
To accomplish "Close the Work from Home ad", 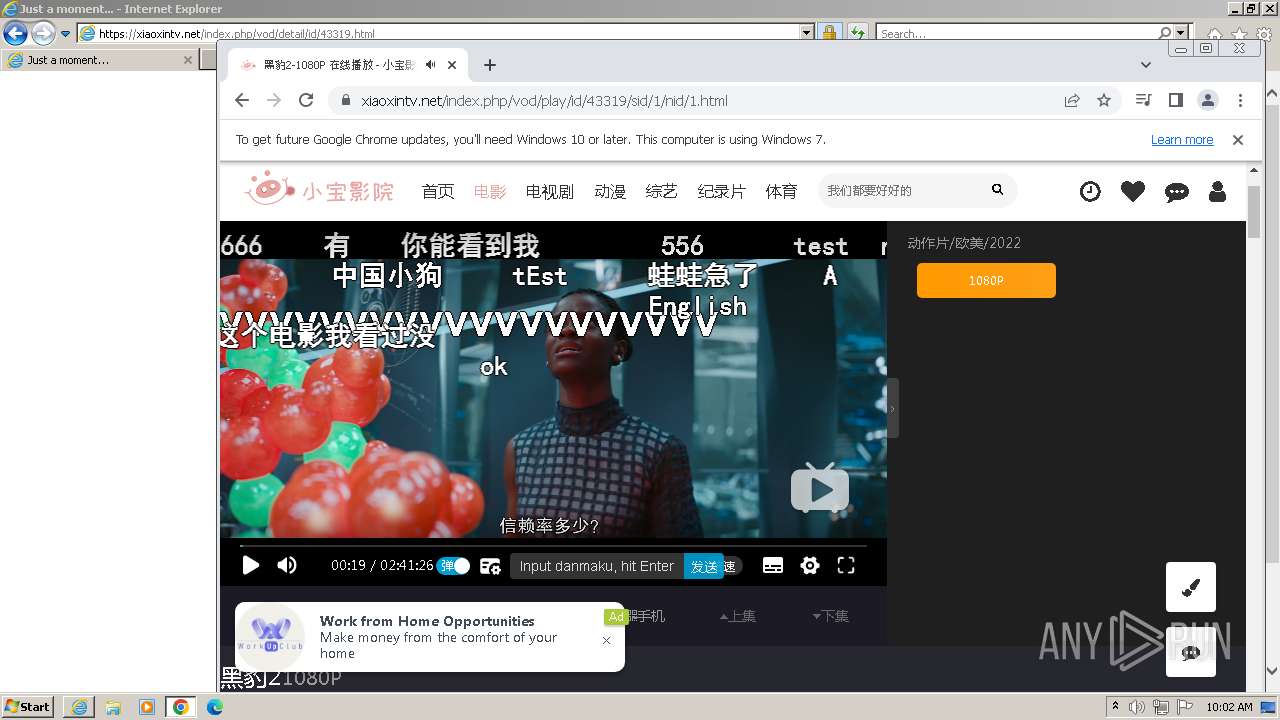I will pyautogui.click(x=606, y=640).
